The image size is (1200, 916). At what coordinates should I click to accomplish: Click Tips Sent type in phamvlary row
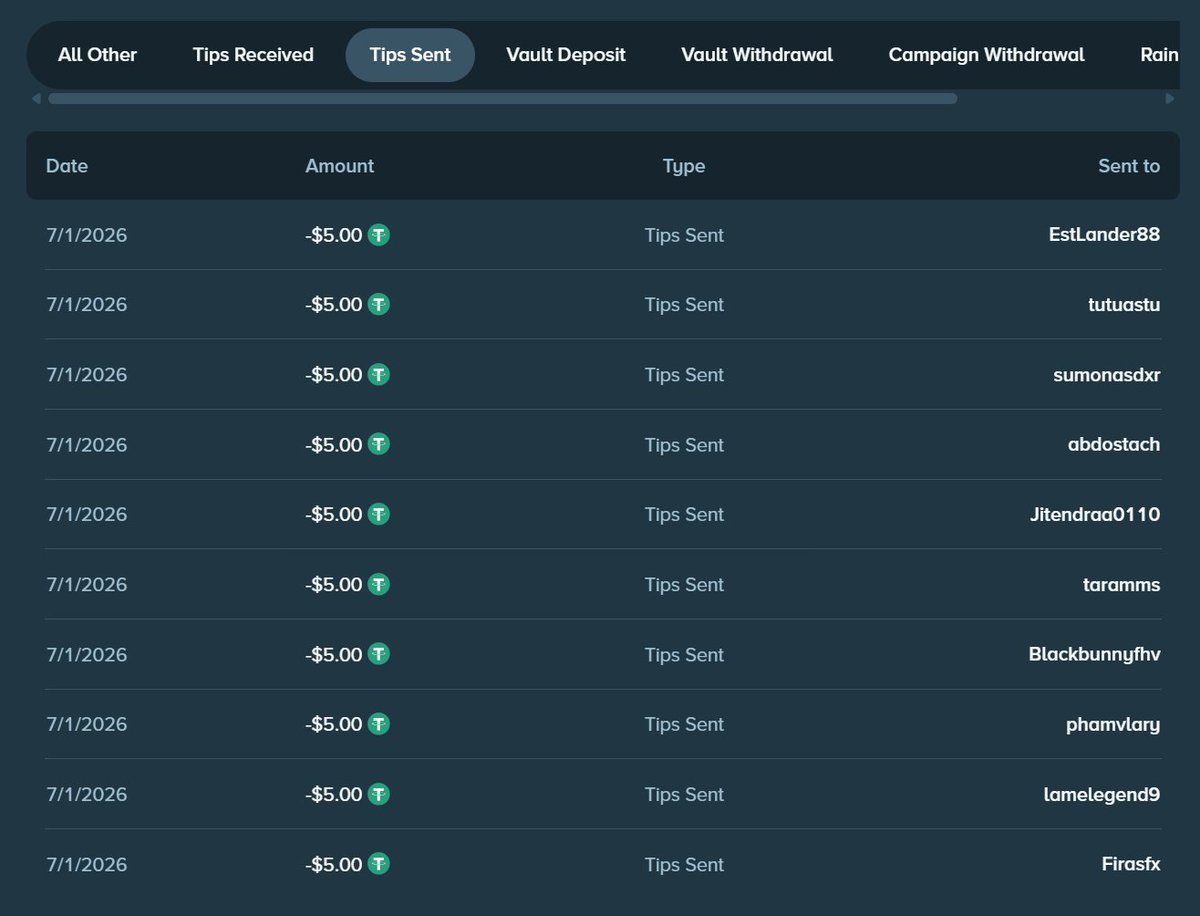pos(684,724)
